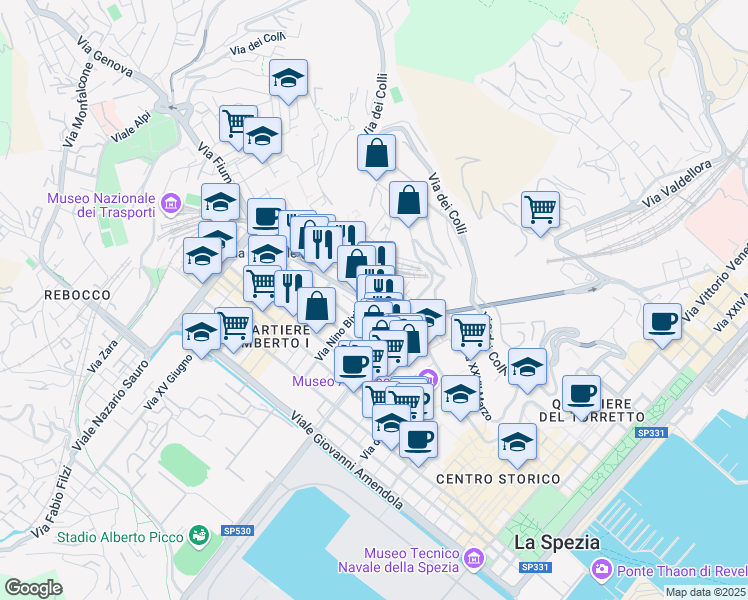The width and height of the screenshot is (748, 600).
Task: Click the Ponte Thaon di Revel camera icon
Action: tap(601, 570)
